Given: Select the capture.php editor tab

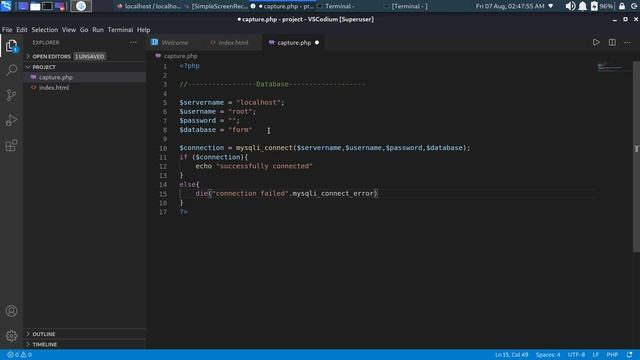Looking at the screenshot, I should [x=294, y=42].
